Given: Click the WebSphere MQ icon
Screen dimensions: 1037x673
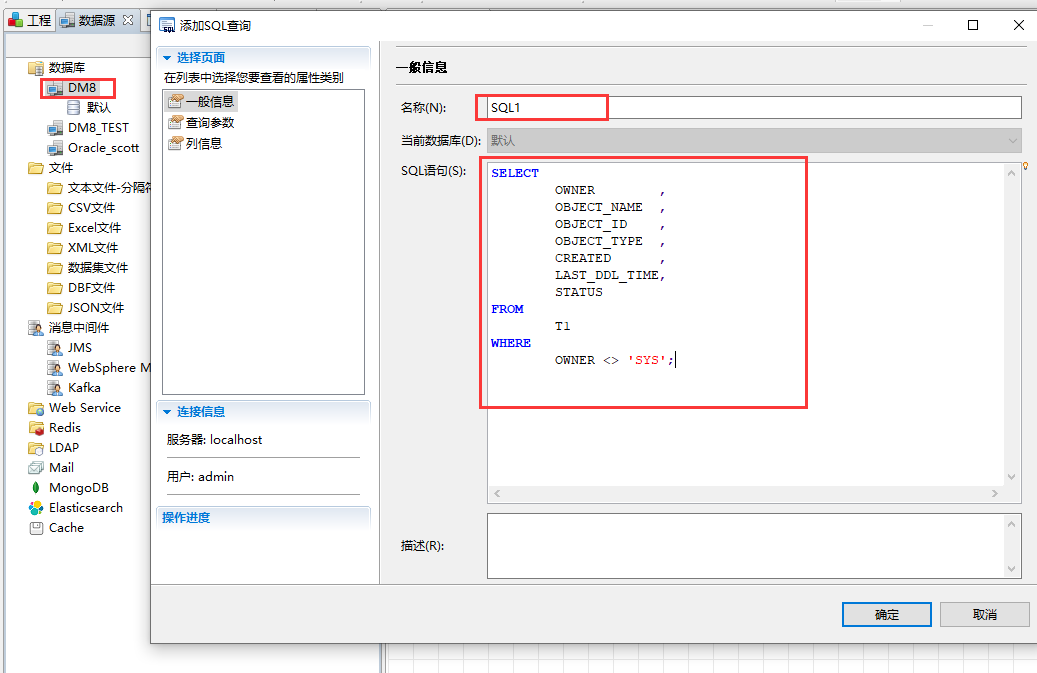Looking at the screenshot, I should coord(55,367).
